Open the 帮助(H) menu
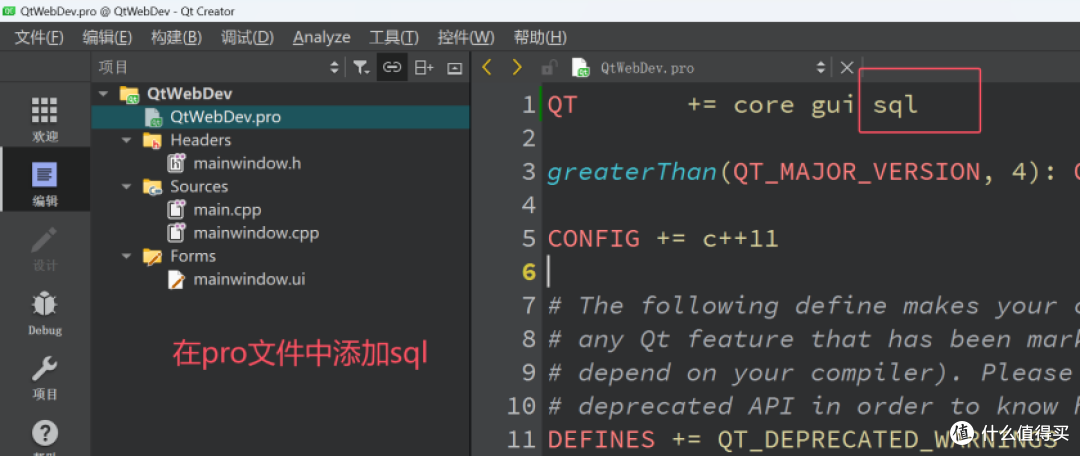Image resolution: width=1080 pixels, height=456 pixels. (540, 37)
